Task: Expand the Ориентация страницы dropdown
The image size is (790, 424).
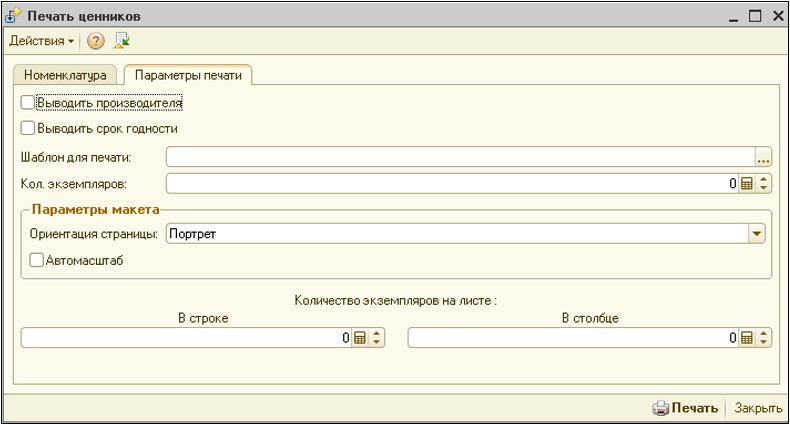Action: point(757,233)
